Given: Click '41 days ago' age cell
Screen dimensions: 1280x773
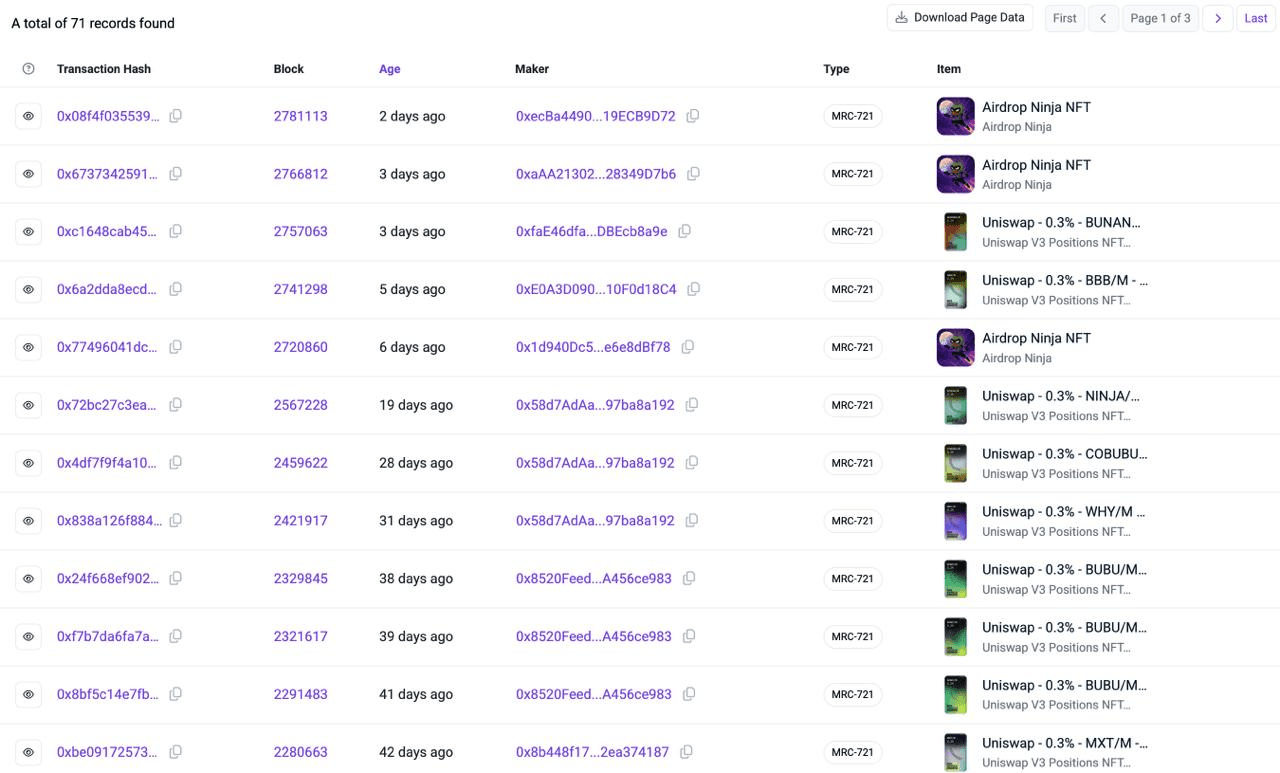Looking at the screenshot, I should [416, 694].
